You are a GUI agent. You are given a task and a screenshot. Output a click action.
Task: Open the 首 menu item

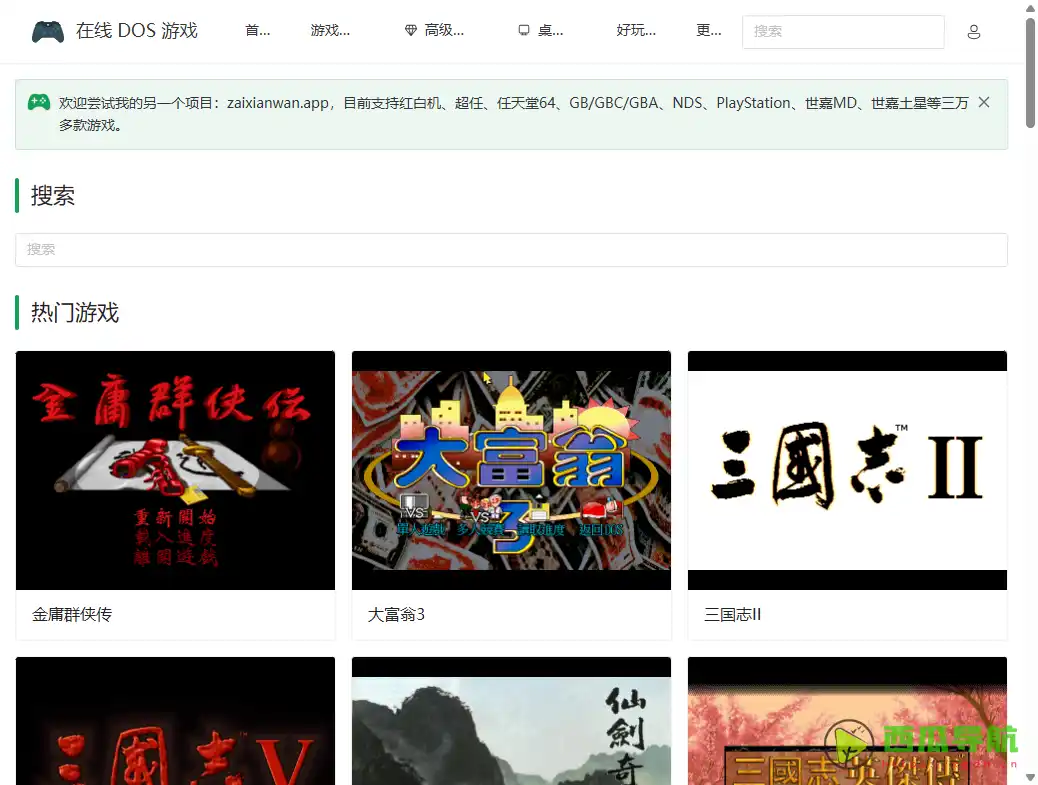(257, 30)
